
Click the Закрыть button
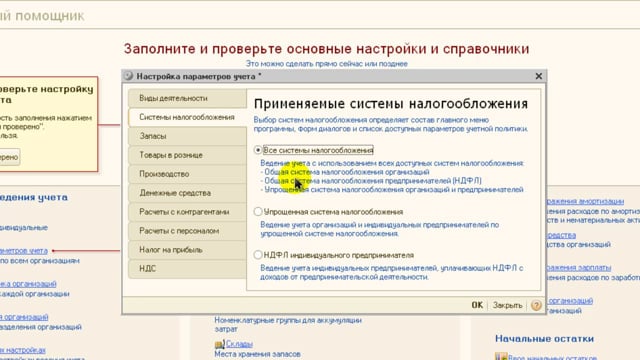coord(507,305)
